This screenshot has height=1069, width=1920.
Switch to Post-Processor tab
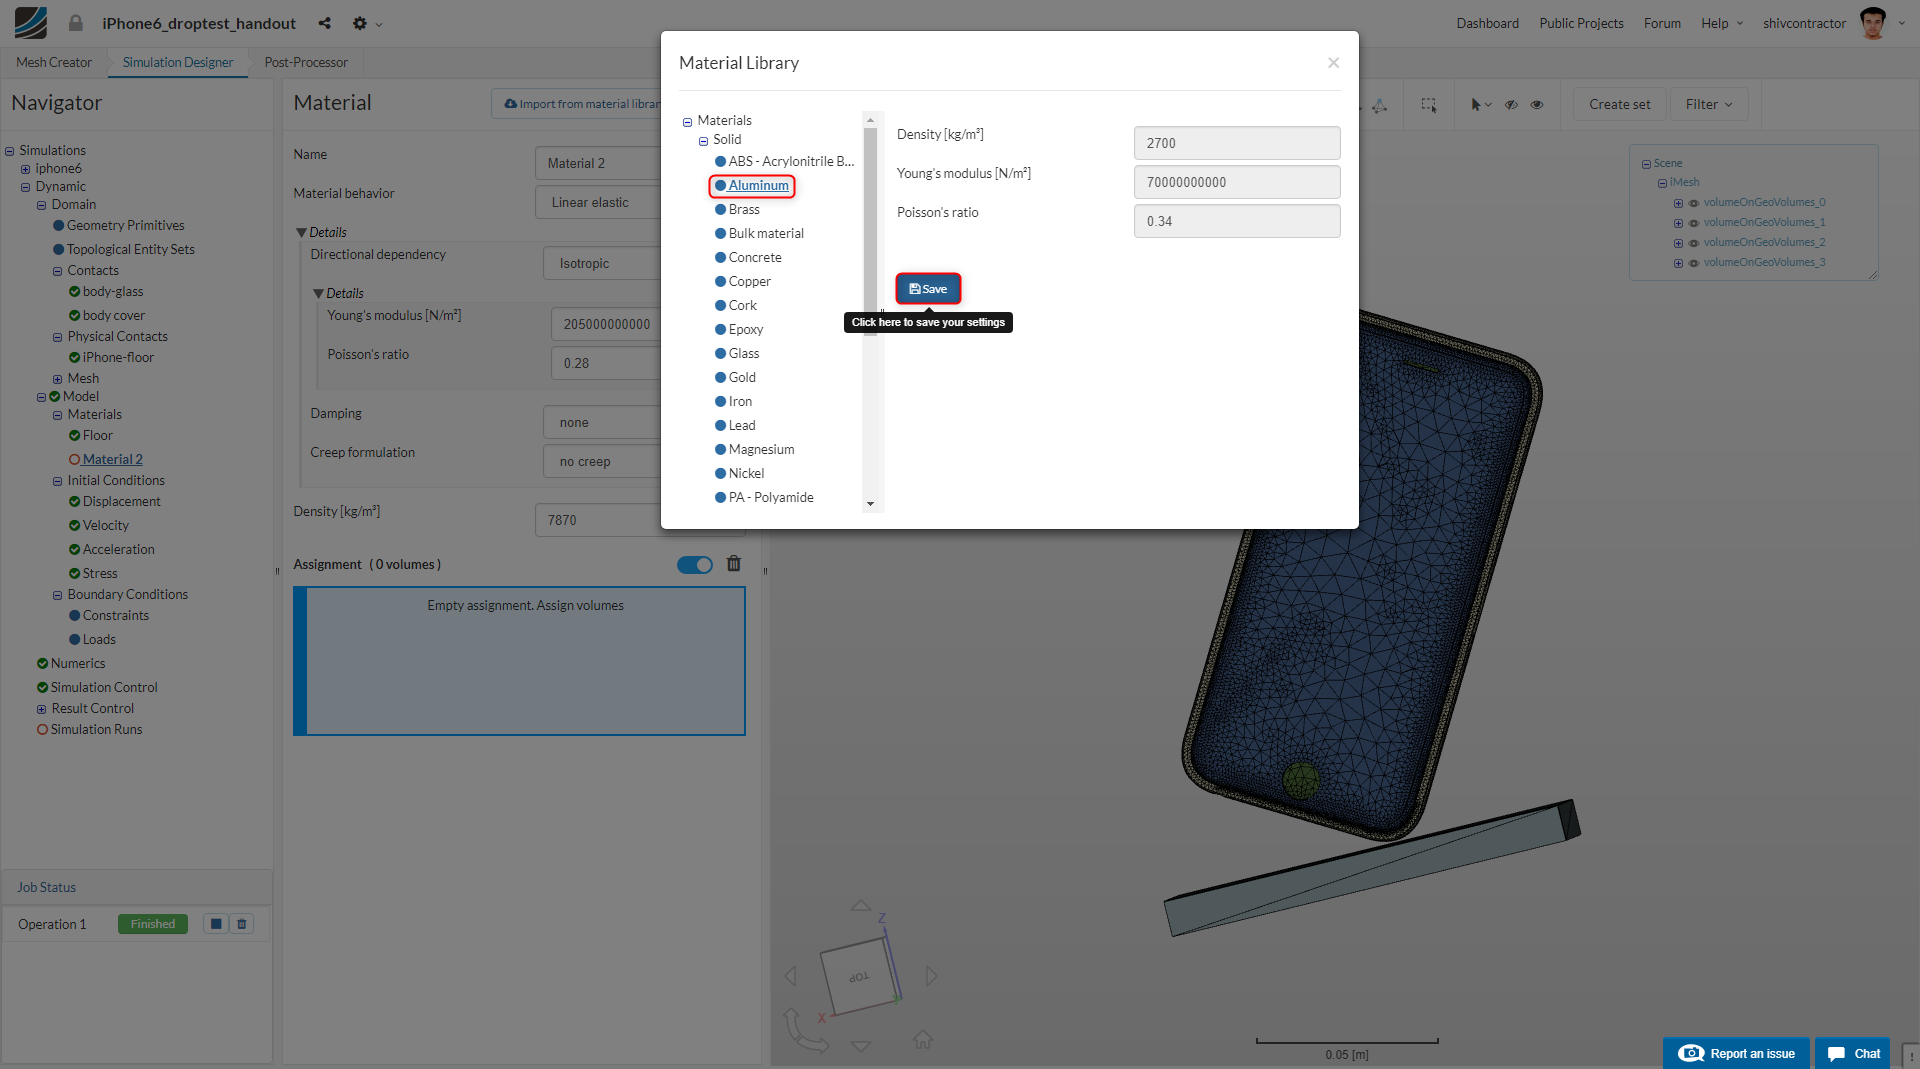(306, 62)
